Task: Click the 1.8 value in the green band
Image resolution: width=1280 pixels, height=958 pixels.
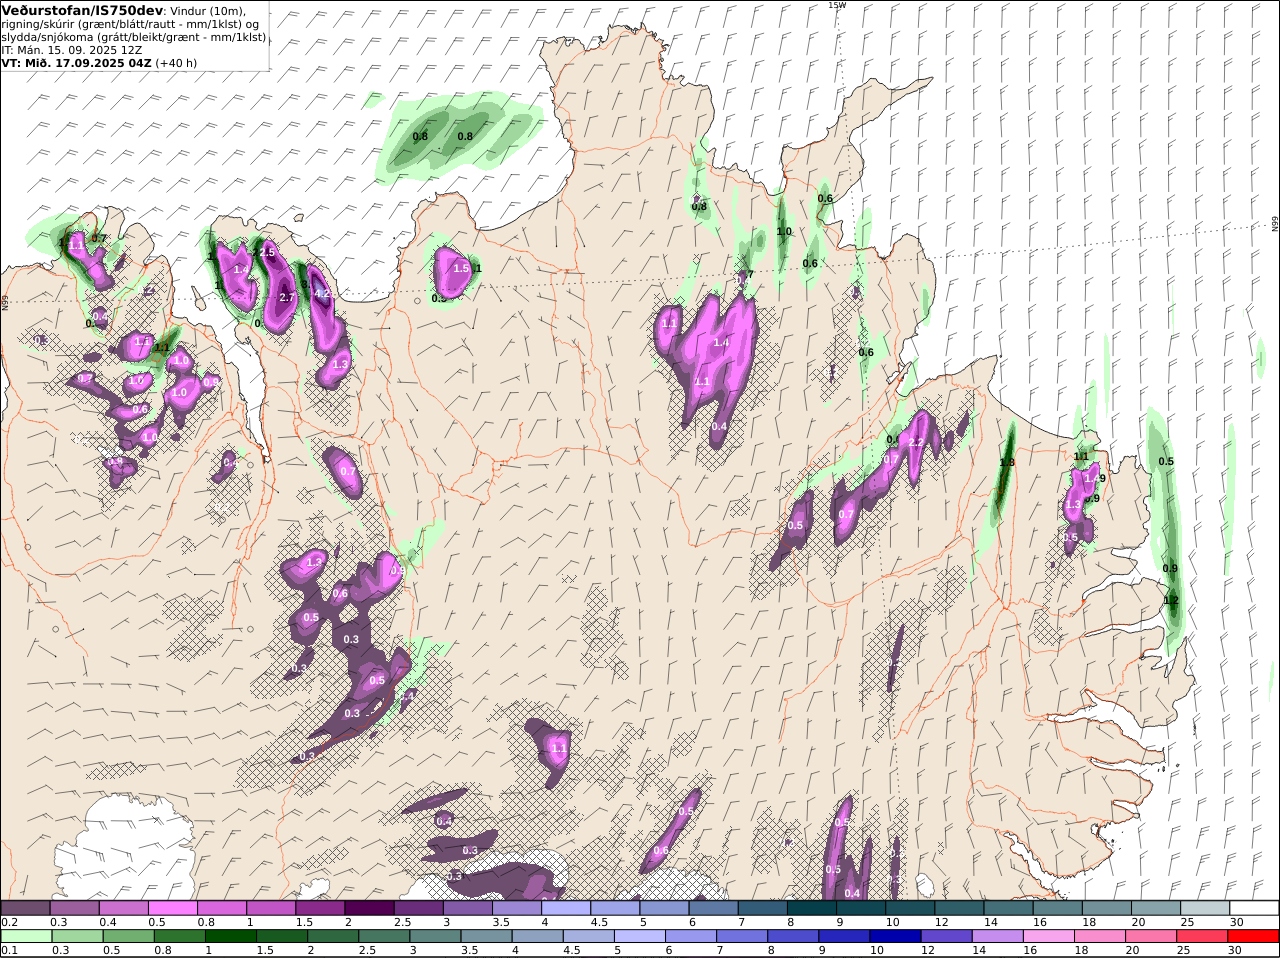Action: pos(1007,462)
